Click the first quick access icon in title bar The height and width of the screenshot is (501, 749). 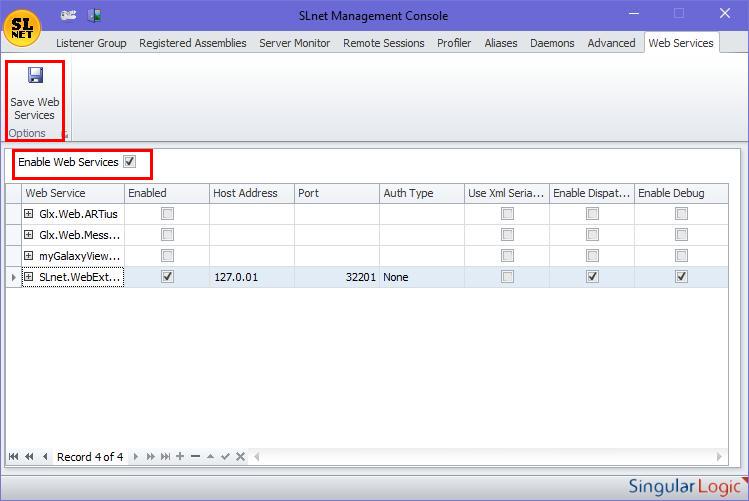tap(68, 15)
